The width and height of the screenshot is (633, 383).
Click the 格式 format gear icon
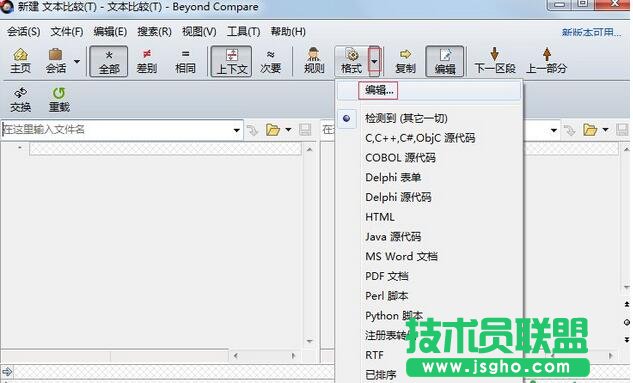coord(352,61)
